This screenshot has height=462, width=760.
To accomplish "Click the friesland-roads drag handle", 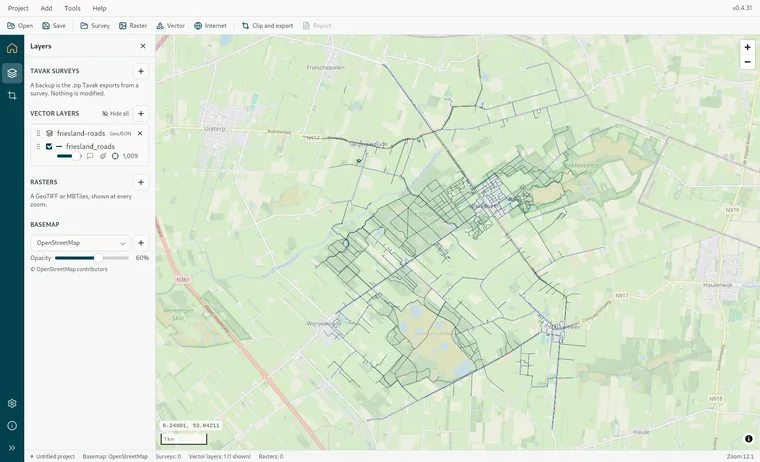I will (x=38, y=133).
